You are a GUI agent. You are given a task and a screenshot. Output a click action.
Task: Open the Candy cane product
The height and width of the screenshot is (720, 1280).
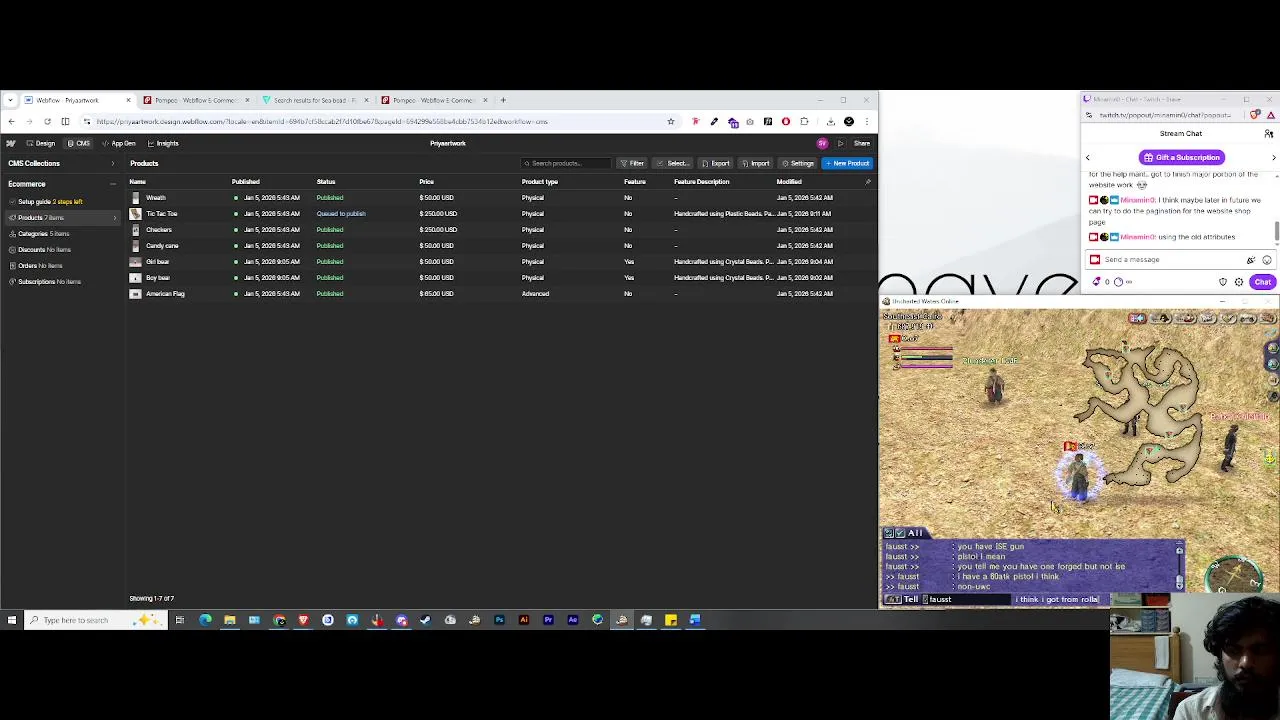point(162,246)
